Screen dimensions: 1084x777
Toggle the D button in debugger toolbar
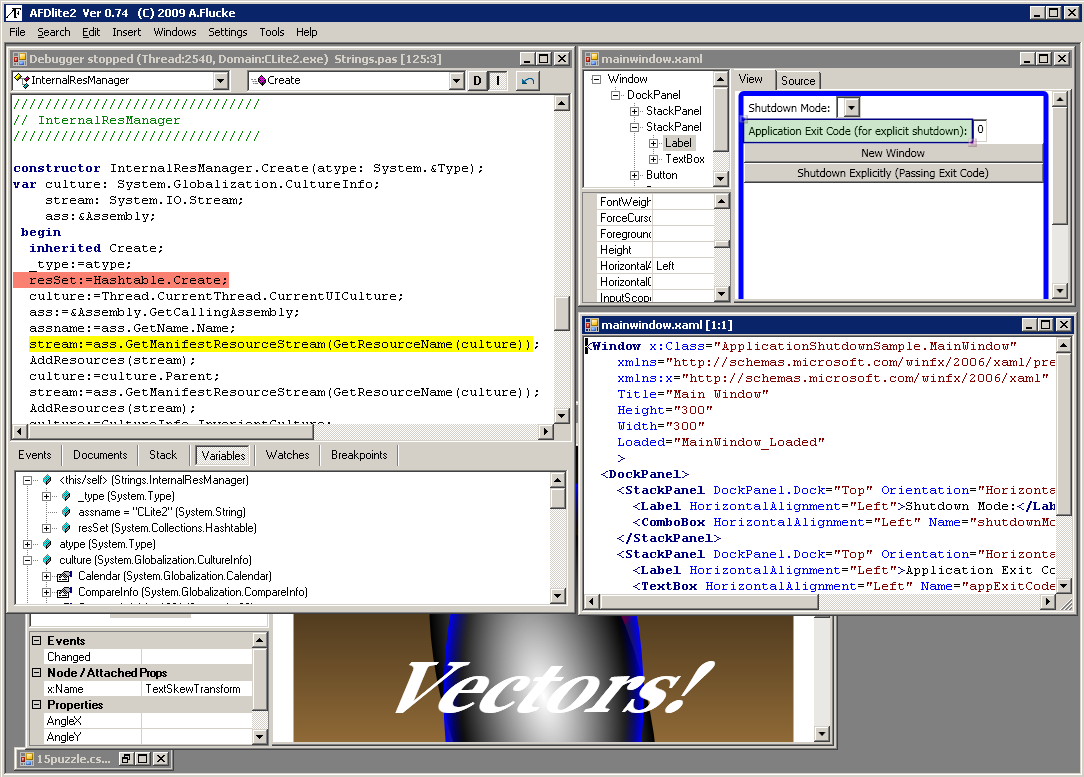click(477, 81)
